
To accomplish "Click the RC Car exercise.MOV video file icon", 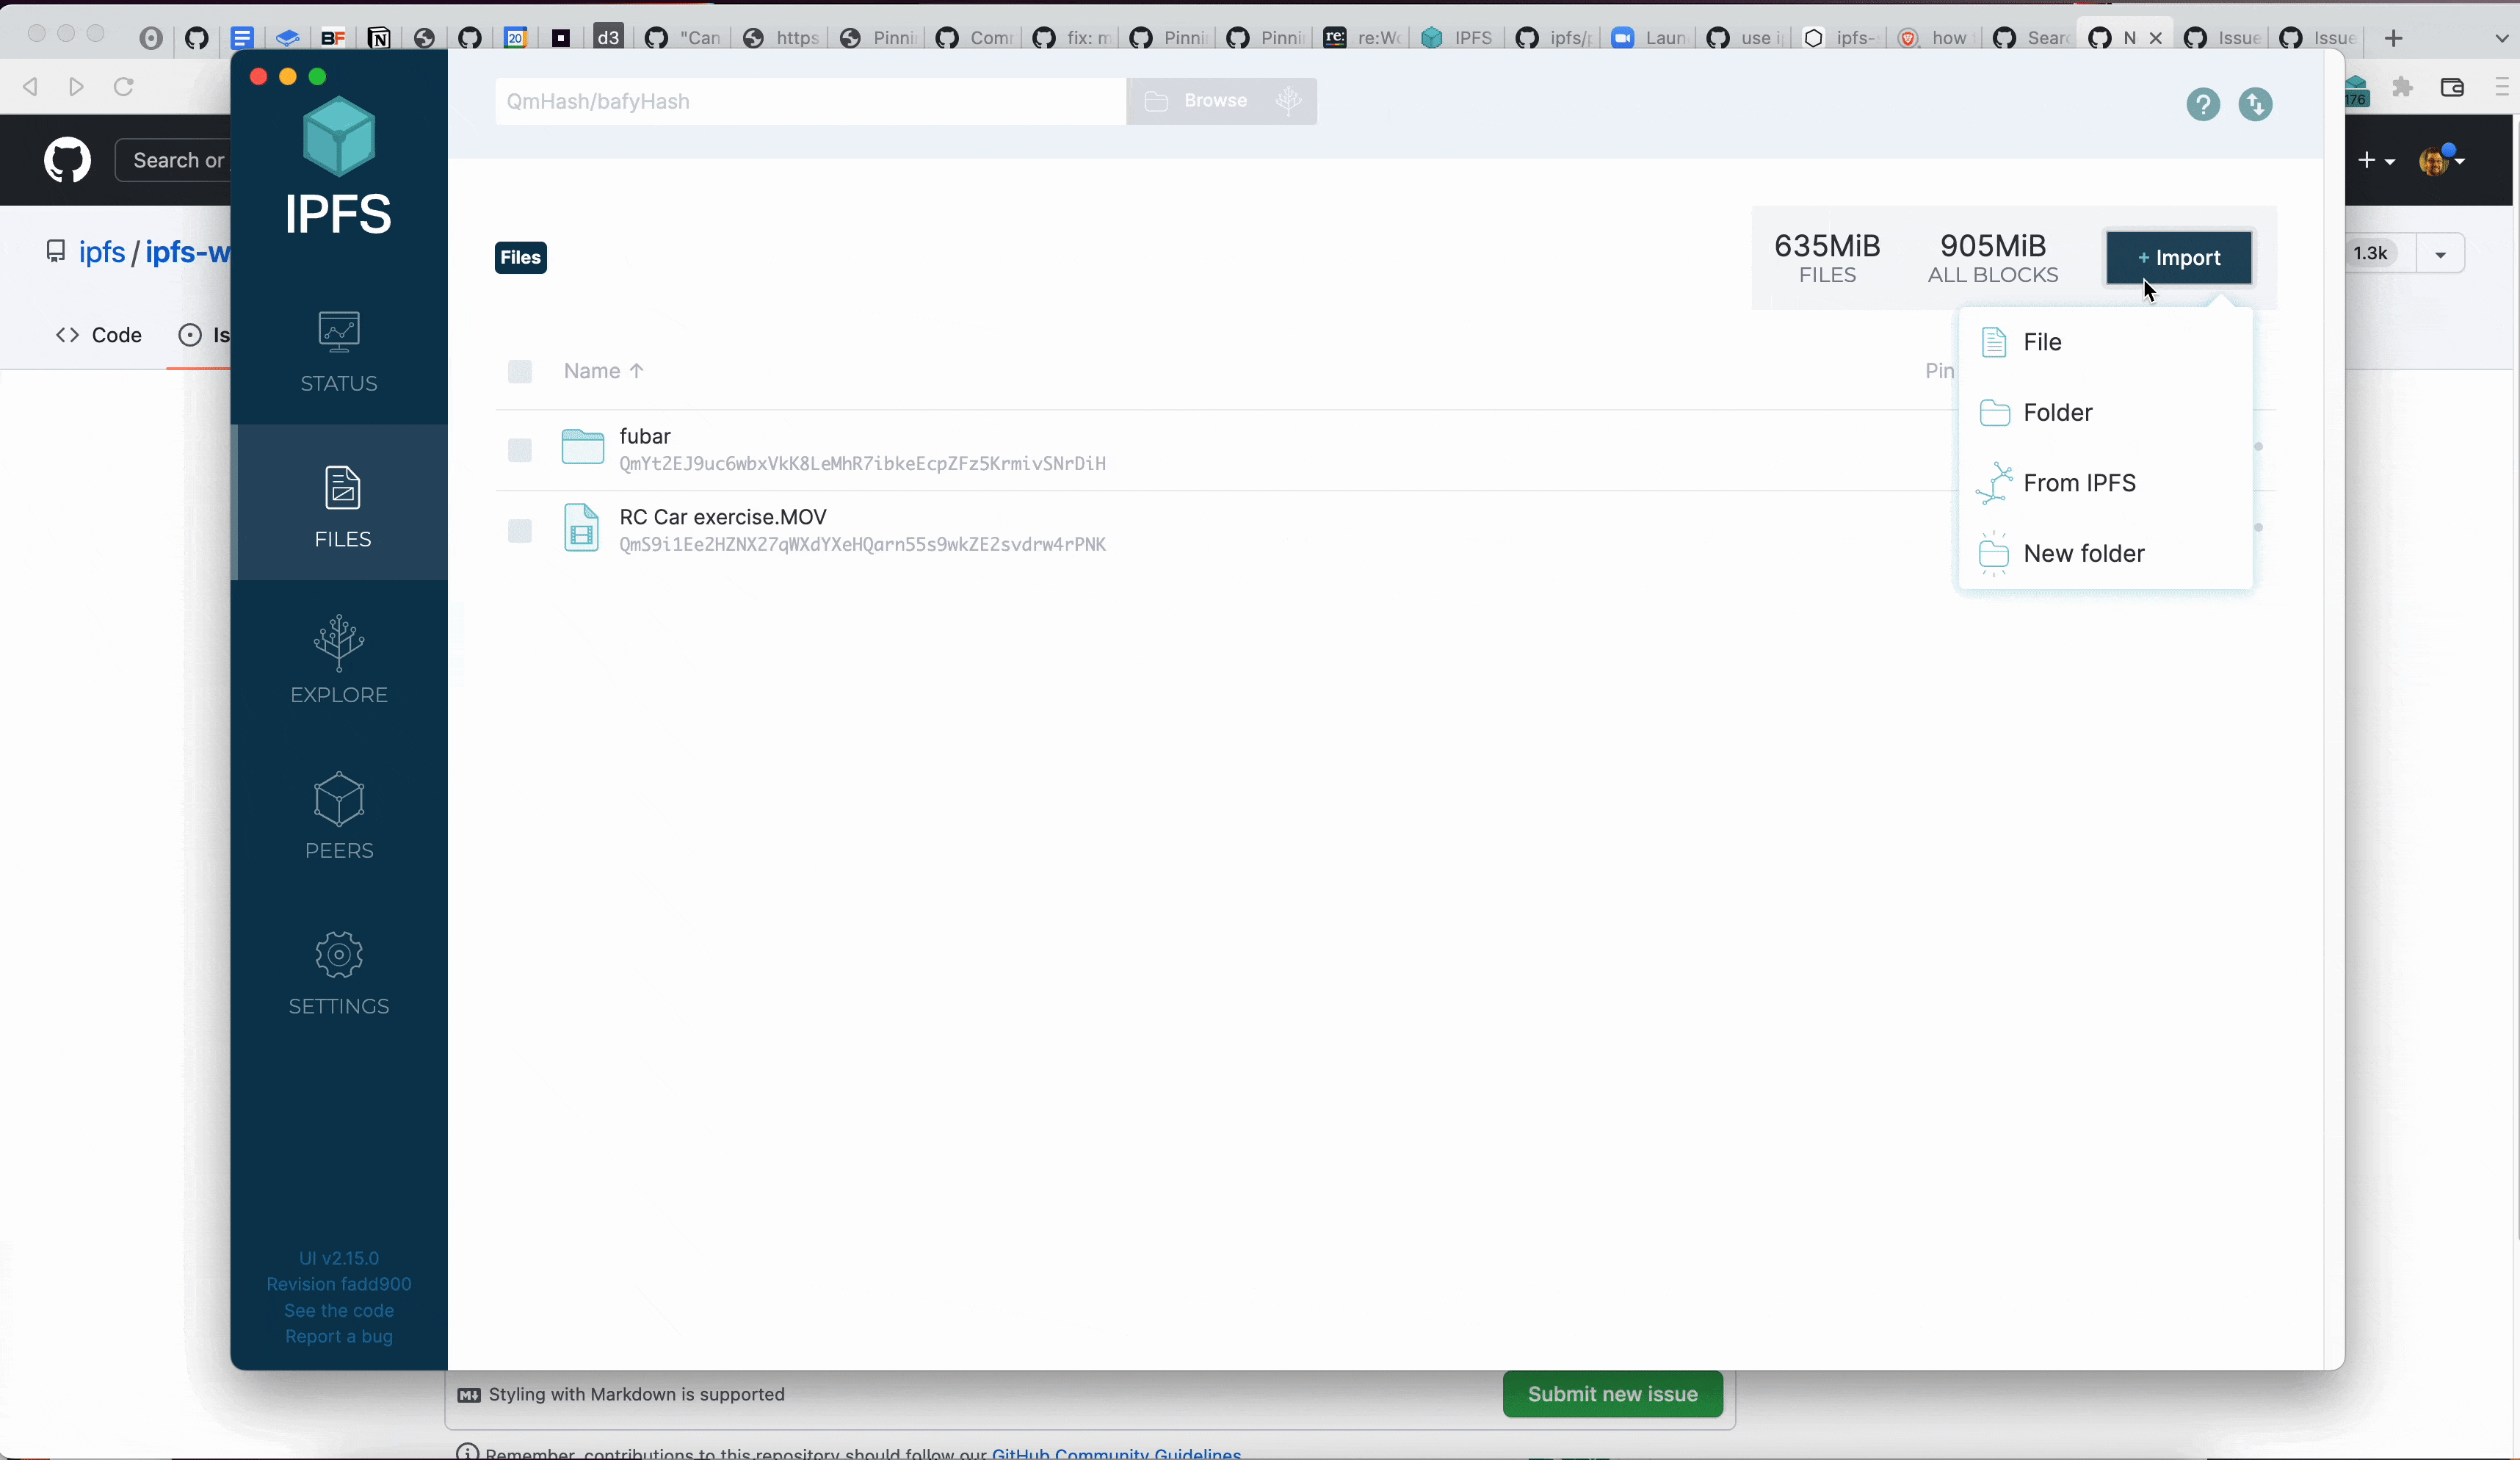I will 581,528.
